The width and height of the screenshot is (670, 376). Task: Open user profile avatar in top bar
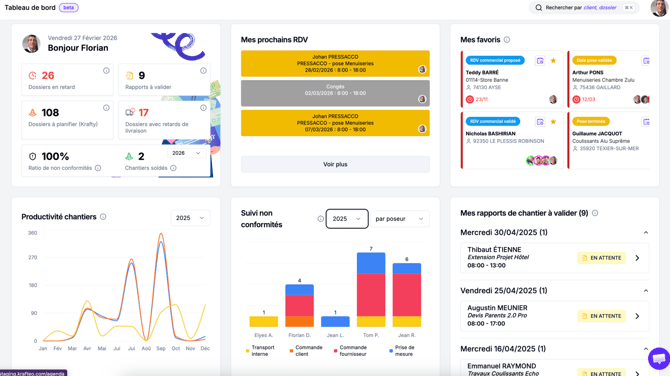tap(659, 8)
